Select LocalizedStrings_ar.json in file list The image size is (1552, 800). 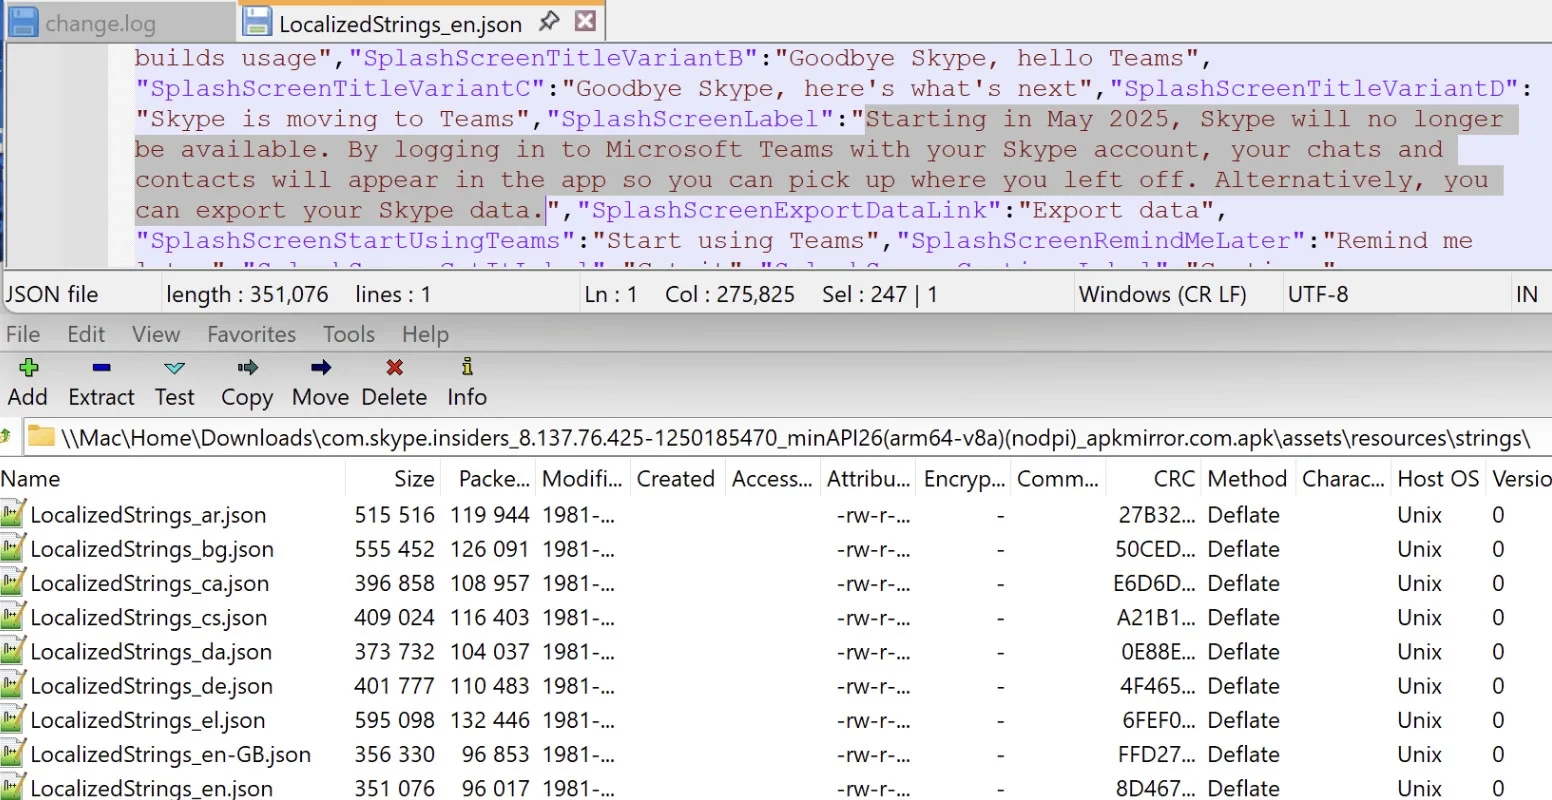(148, 515)
